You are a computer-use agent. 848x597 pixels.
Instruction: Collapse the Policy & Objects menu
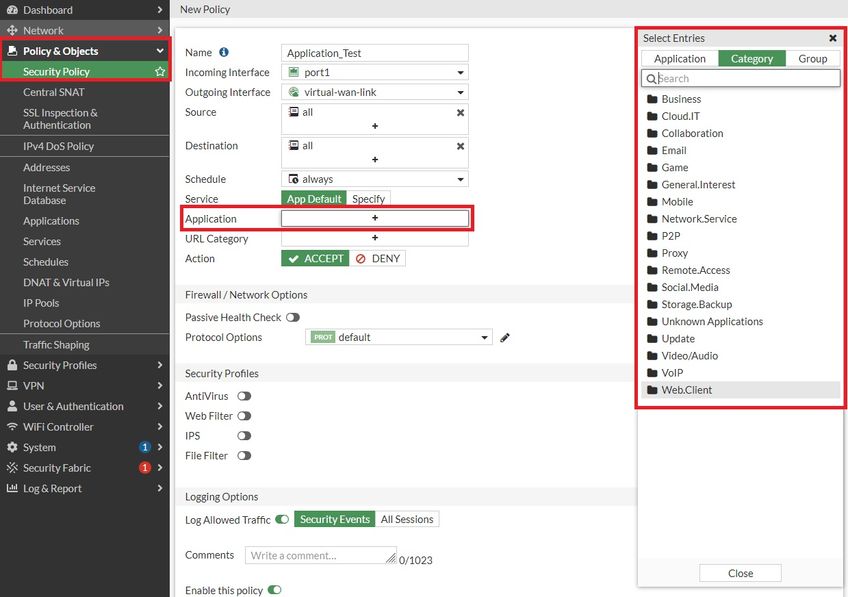160,51
